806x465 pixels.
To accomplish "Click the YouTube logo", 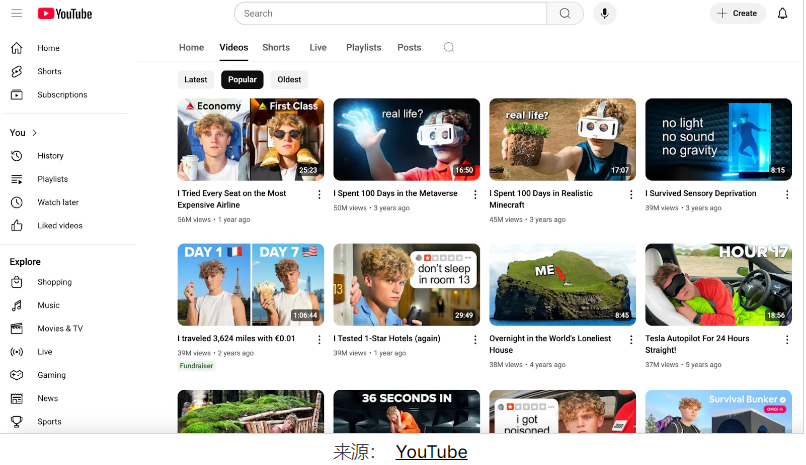I will point(65,14).
